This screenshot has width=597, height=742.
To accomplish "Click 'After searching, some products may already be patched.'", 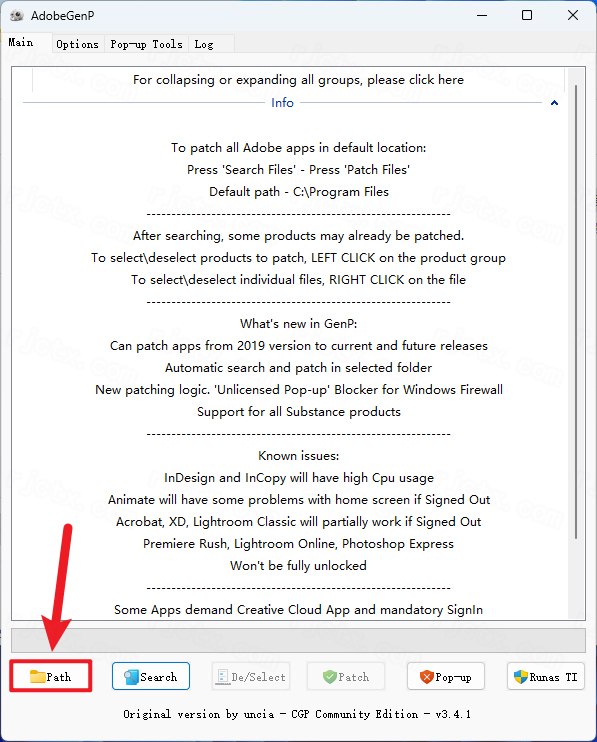I will click(298, 236).
